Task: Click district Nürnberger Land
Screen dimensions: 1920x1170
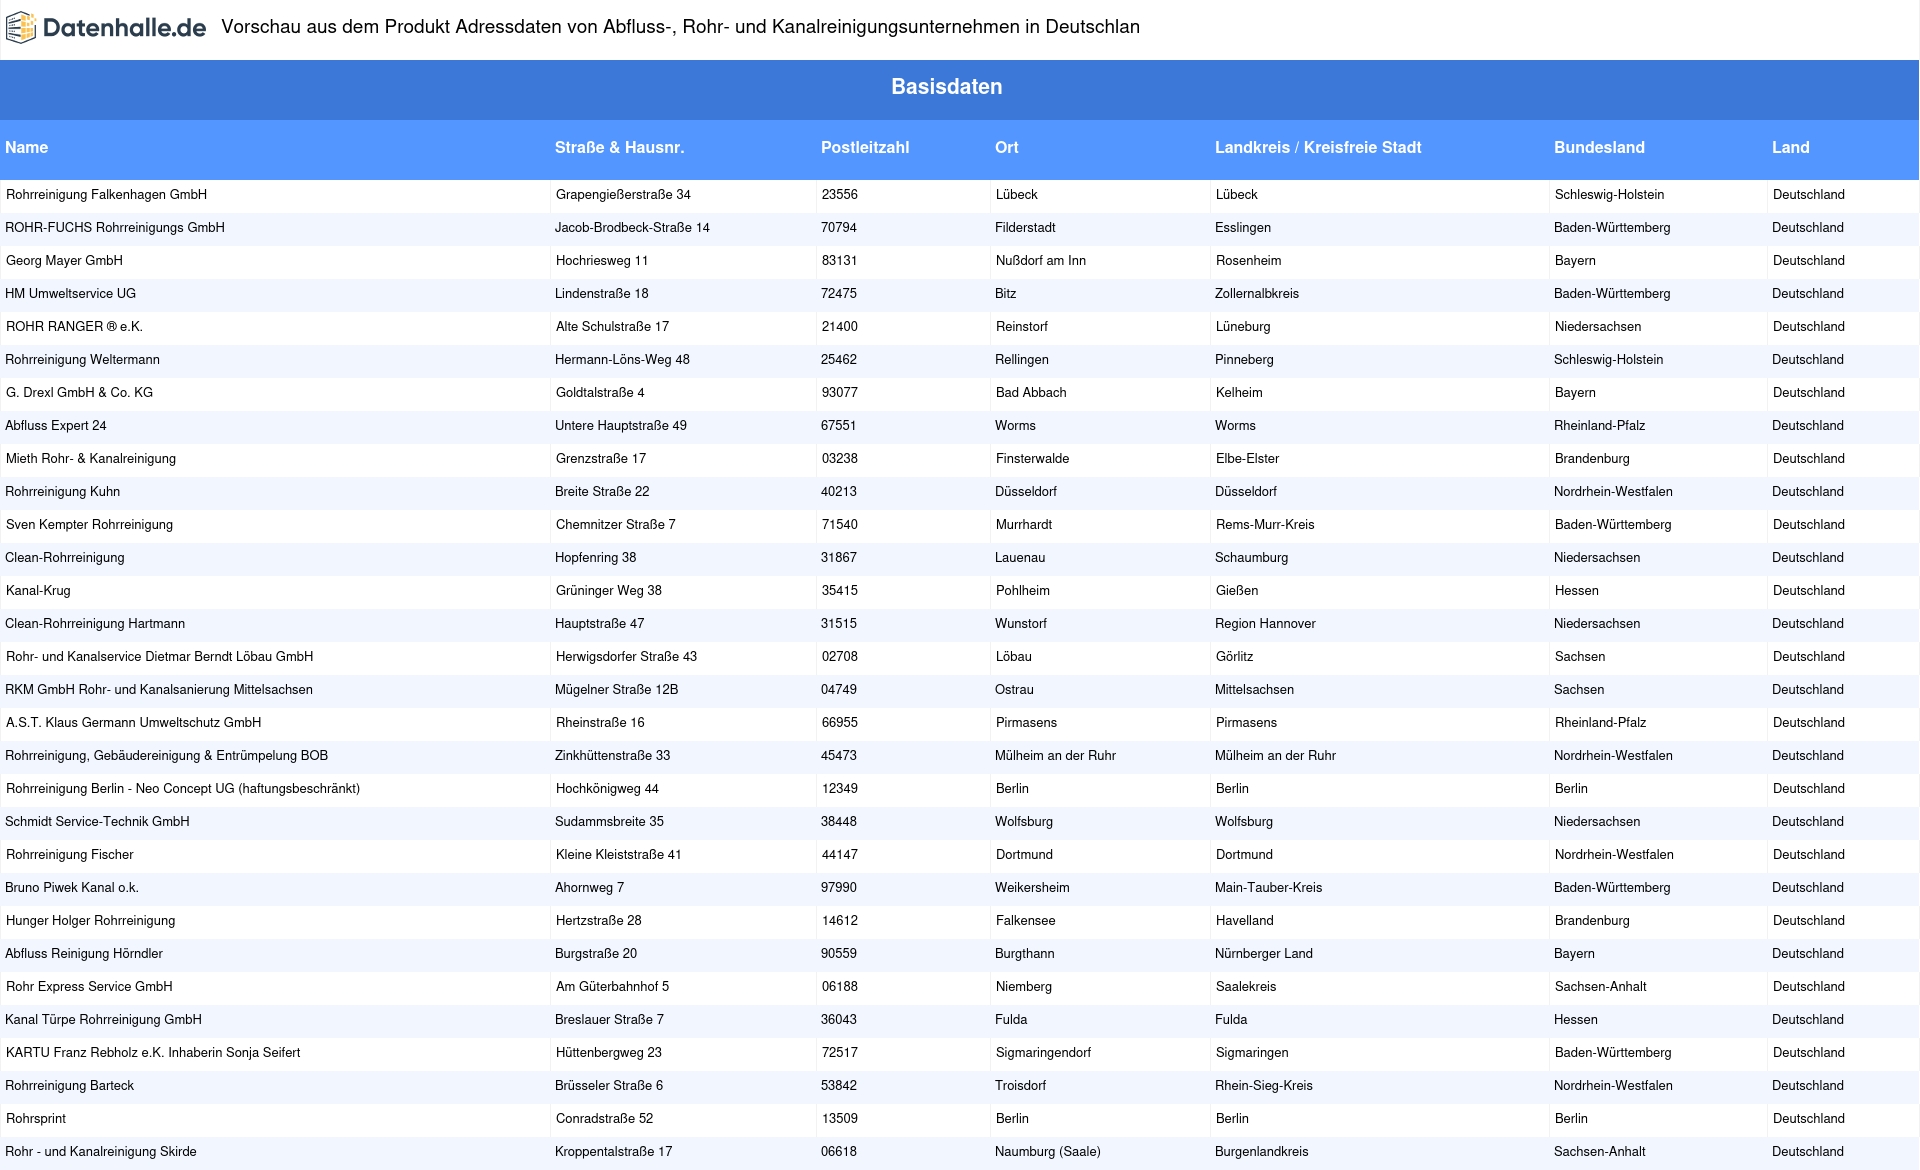Action: coord(1264,954)
